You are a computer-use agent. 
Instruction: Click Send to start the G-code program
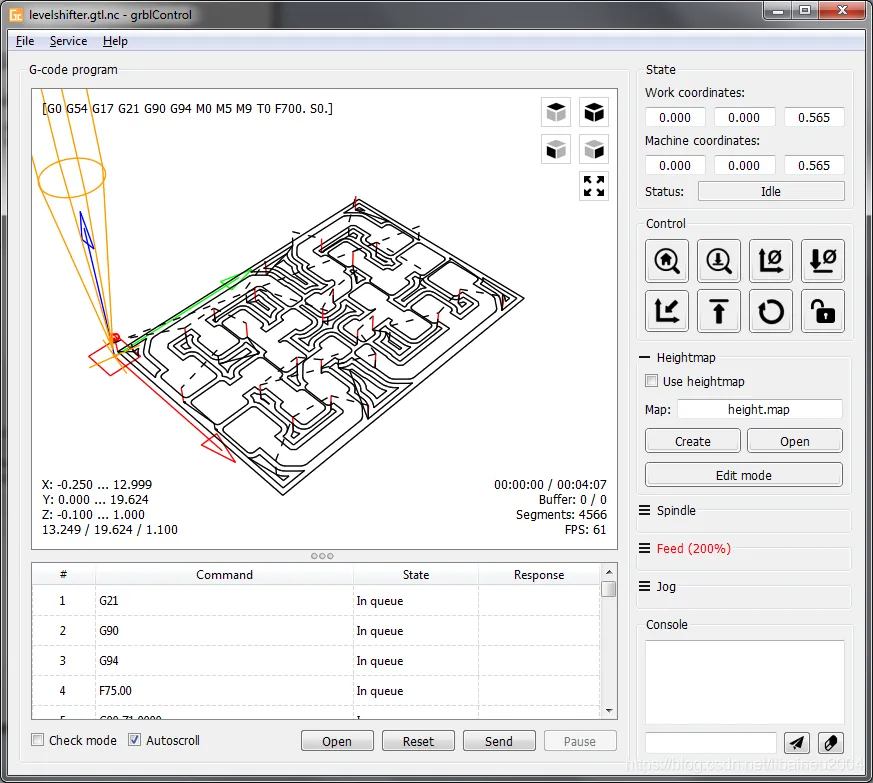(x=498, y=741)
